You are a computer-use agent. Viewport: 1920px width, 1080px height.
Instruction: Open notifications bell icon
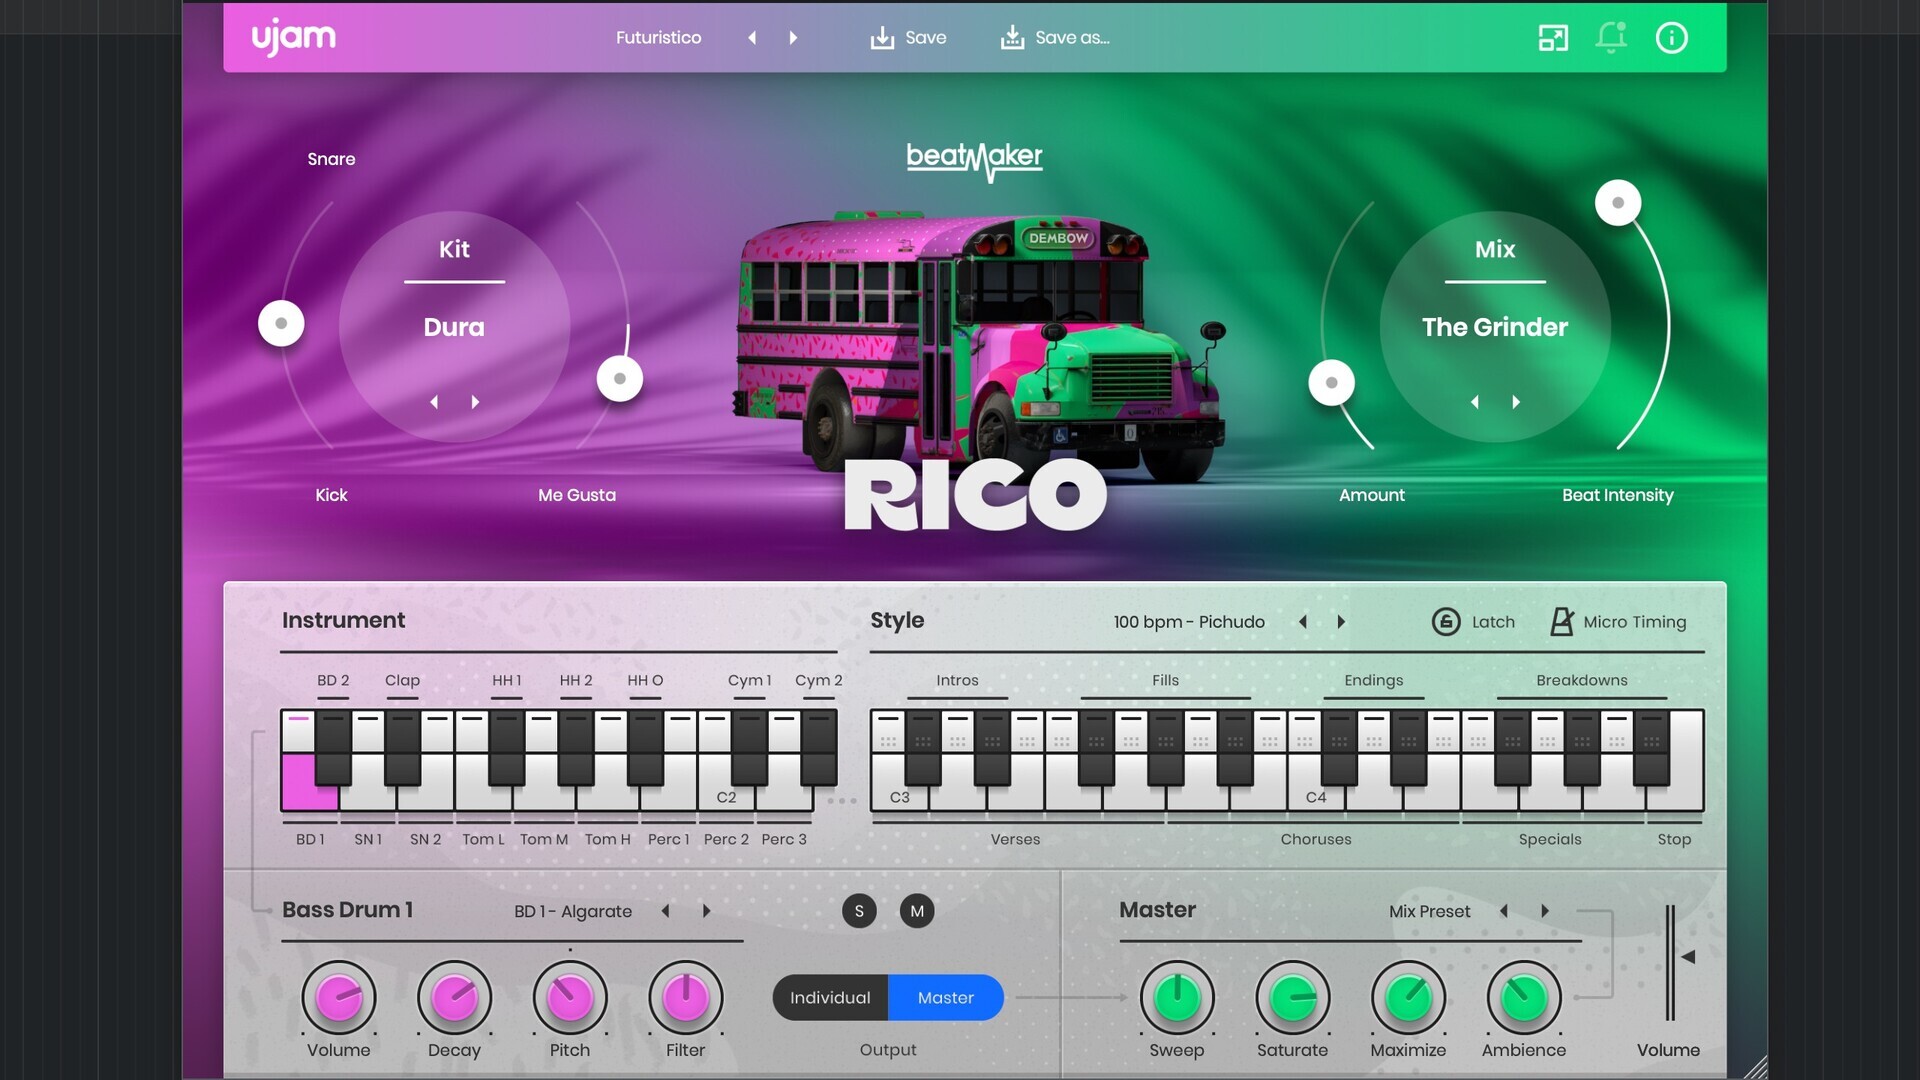point(1611,38)
